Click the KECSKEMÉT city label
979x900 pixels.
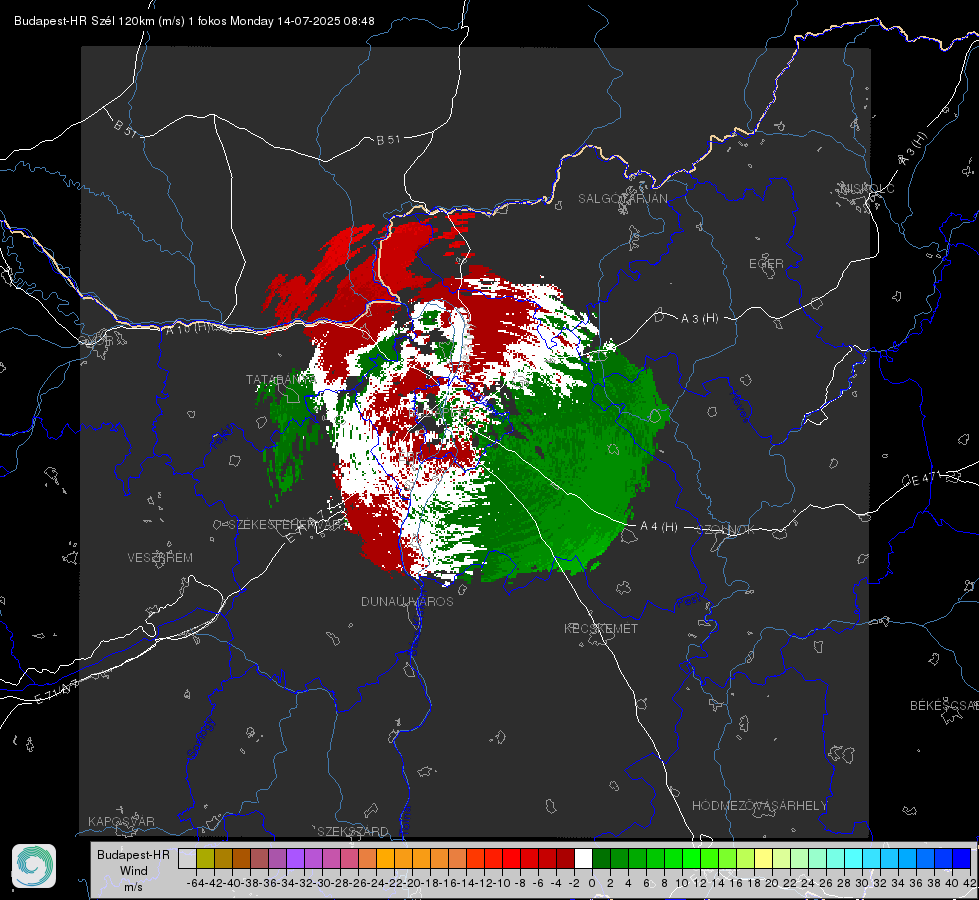tap(601, 628)
